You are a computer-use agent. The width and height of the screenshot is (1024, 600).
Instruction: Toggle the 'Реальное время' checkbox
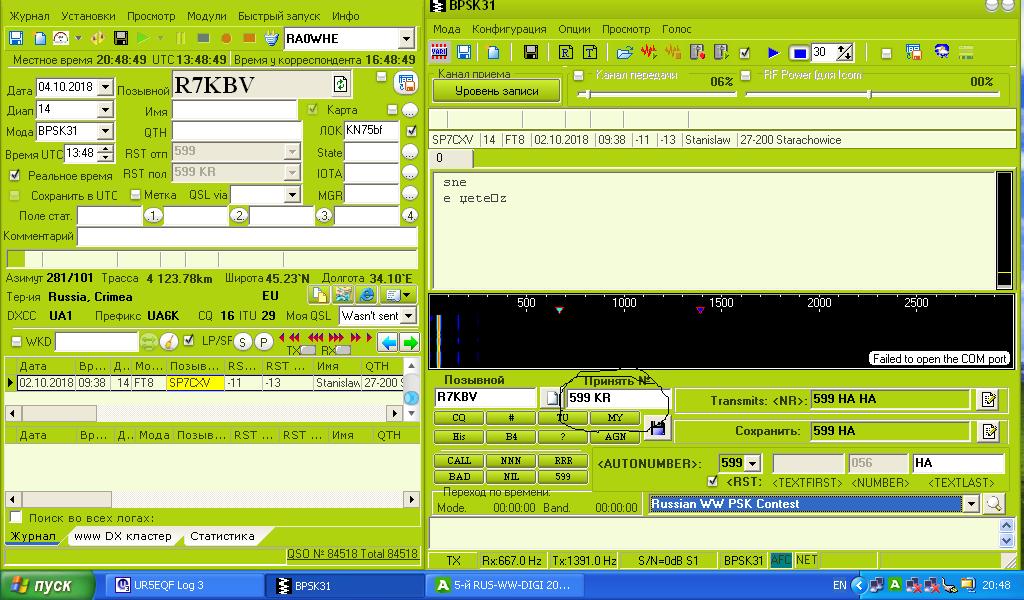tap(15, 175)
